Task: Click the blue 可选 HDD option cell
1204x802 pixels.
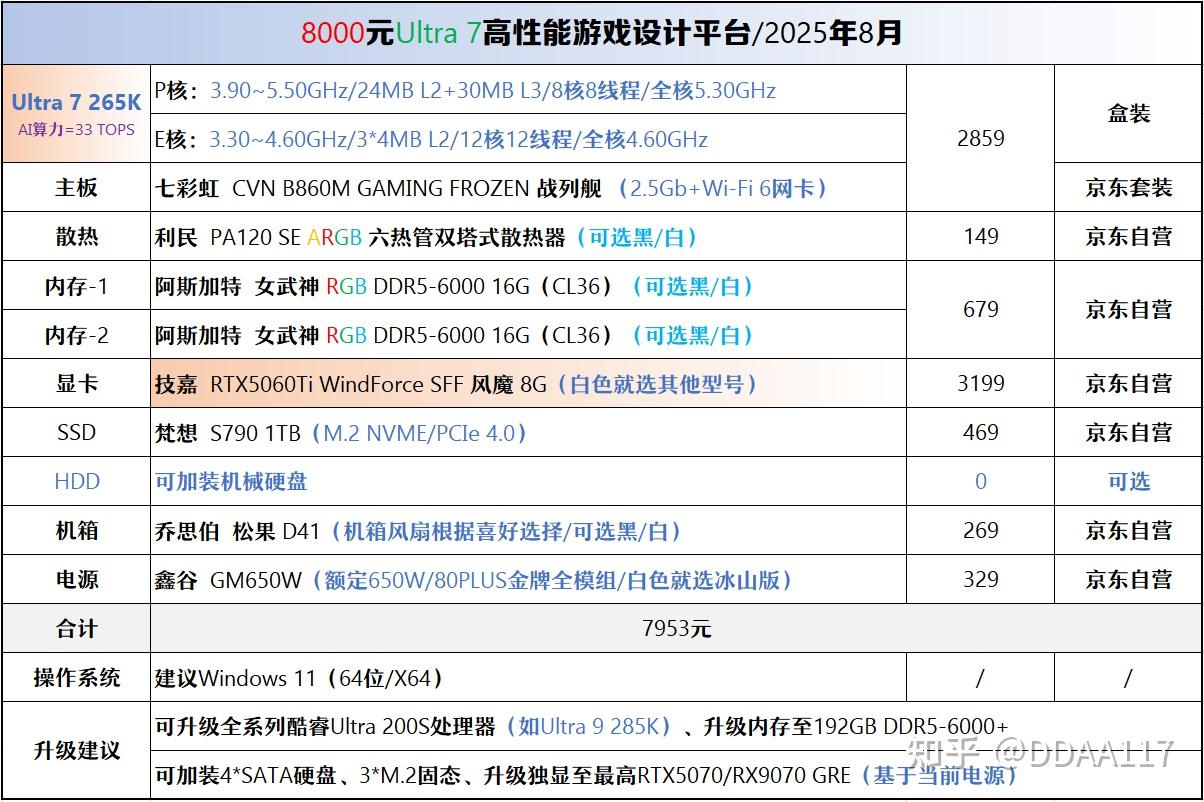Action: click(1128, 481)
